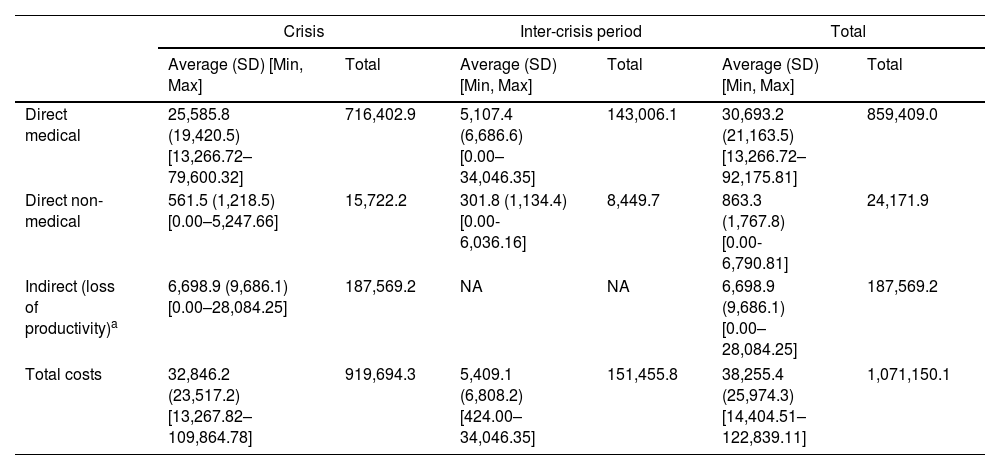Select the Direct non-medical row label
This screenshot has height=470, width=1000.
[x=64, y=209]
